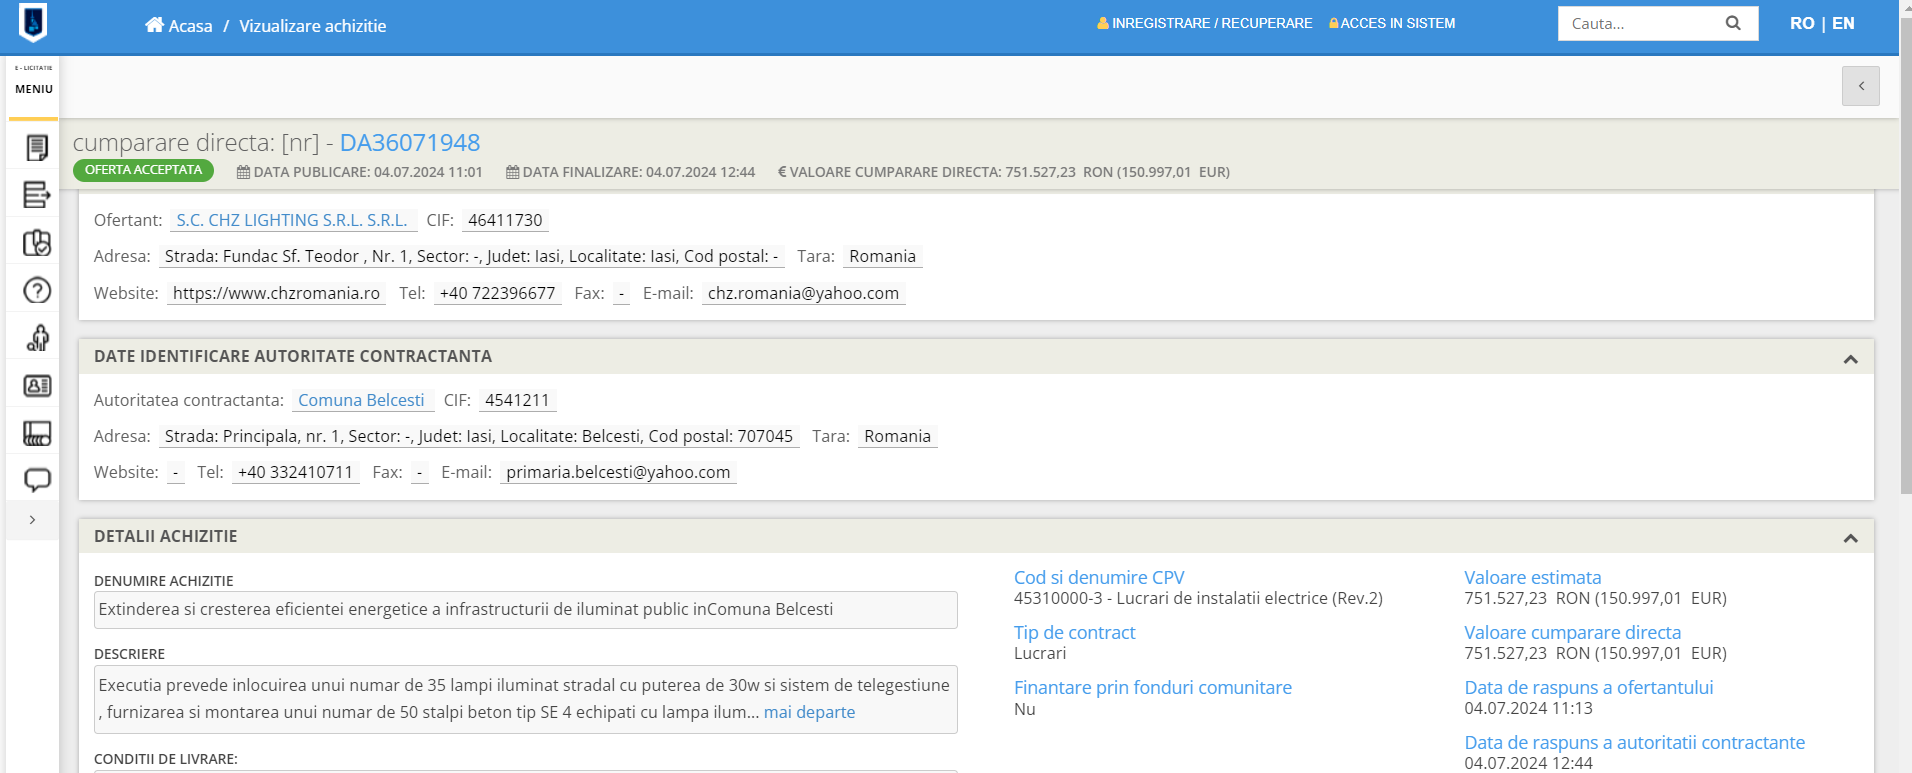Click the search magnifier icon

point(1733,23)
